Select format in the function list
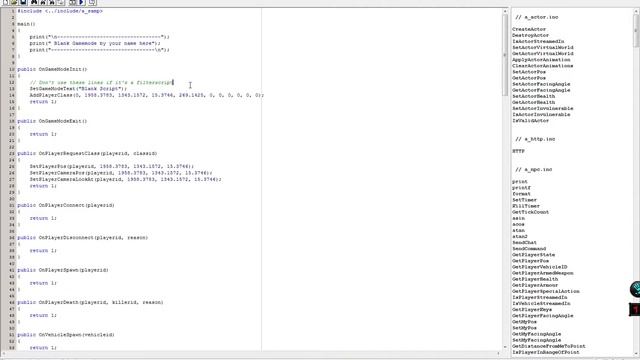640x360 pixels. tap(521, 194)
